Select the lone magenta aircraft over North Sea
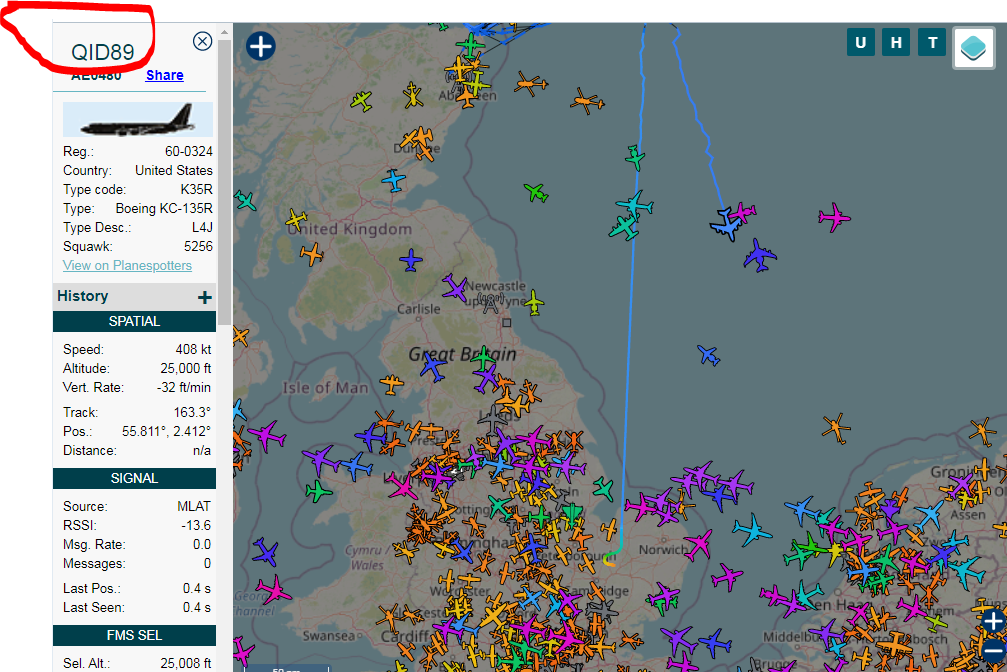 pyautogui.click(x=834, y=217)
